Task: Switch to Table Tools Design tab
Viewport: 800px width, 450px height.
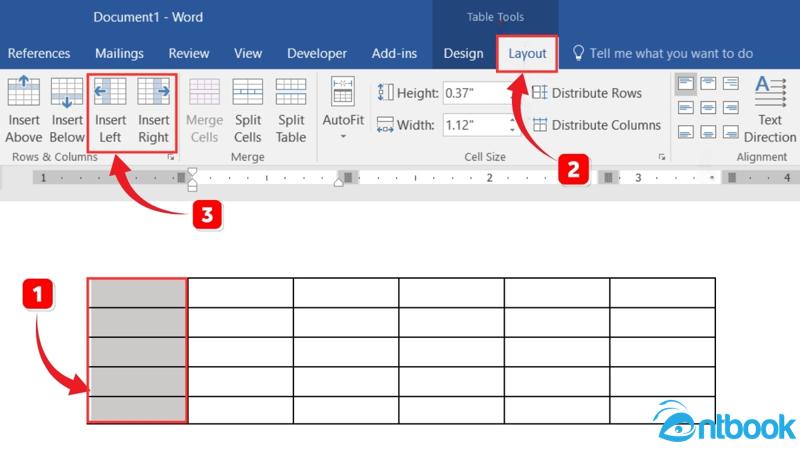Action: (x=463, y=54)
